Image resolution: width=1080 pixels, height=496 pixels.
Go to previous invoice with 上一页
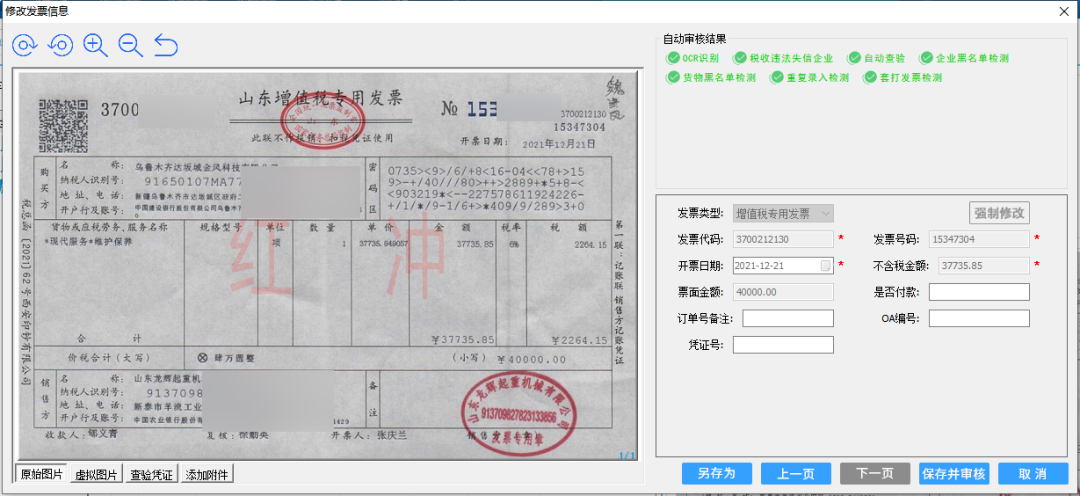(x=795, y=473)
